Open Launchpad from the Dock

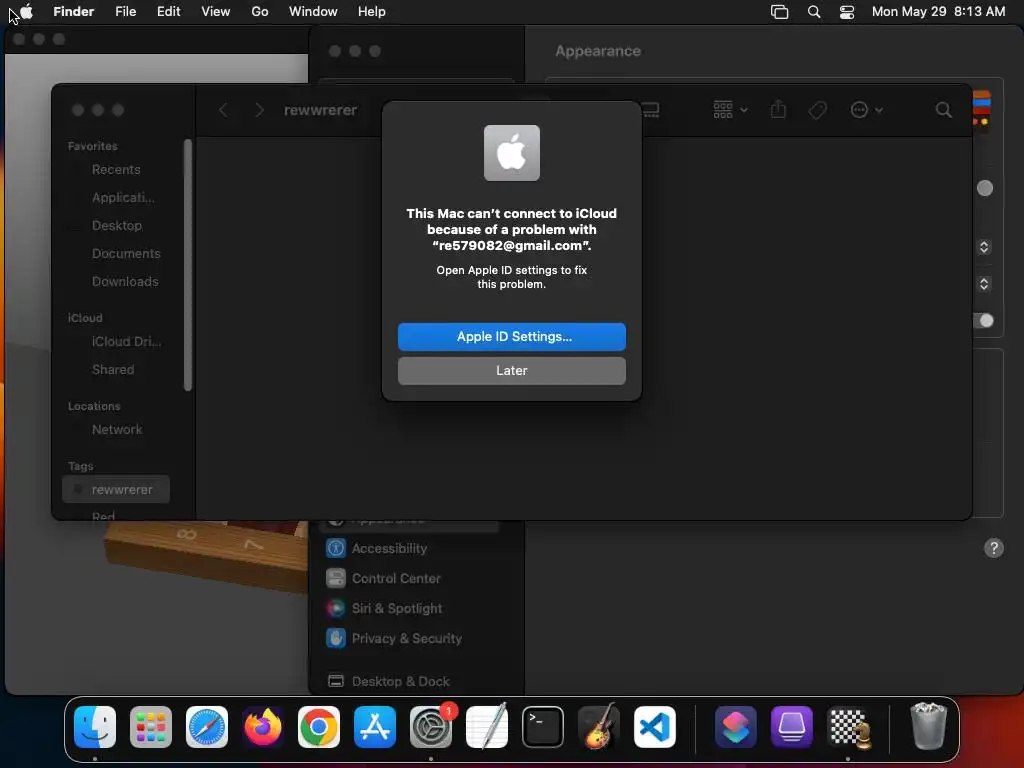151,727
